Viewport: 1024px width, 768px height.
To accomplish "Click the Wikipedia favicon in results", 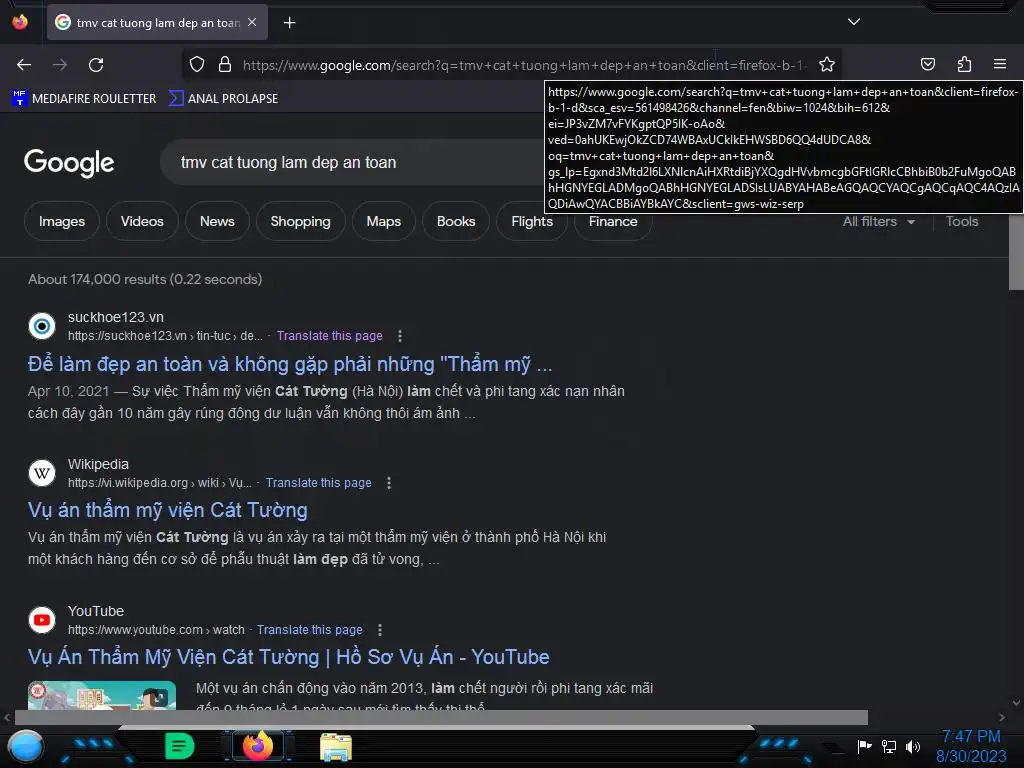I will click(42, 472).
